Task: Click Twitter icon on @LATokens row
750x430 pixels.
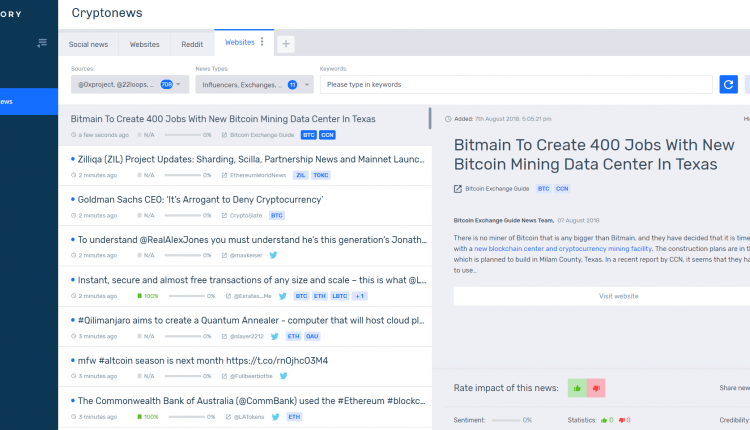Action: pos(276,417)
